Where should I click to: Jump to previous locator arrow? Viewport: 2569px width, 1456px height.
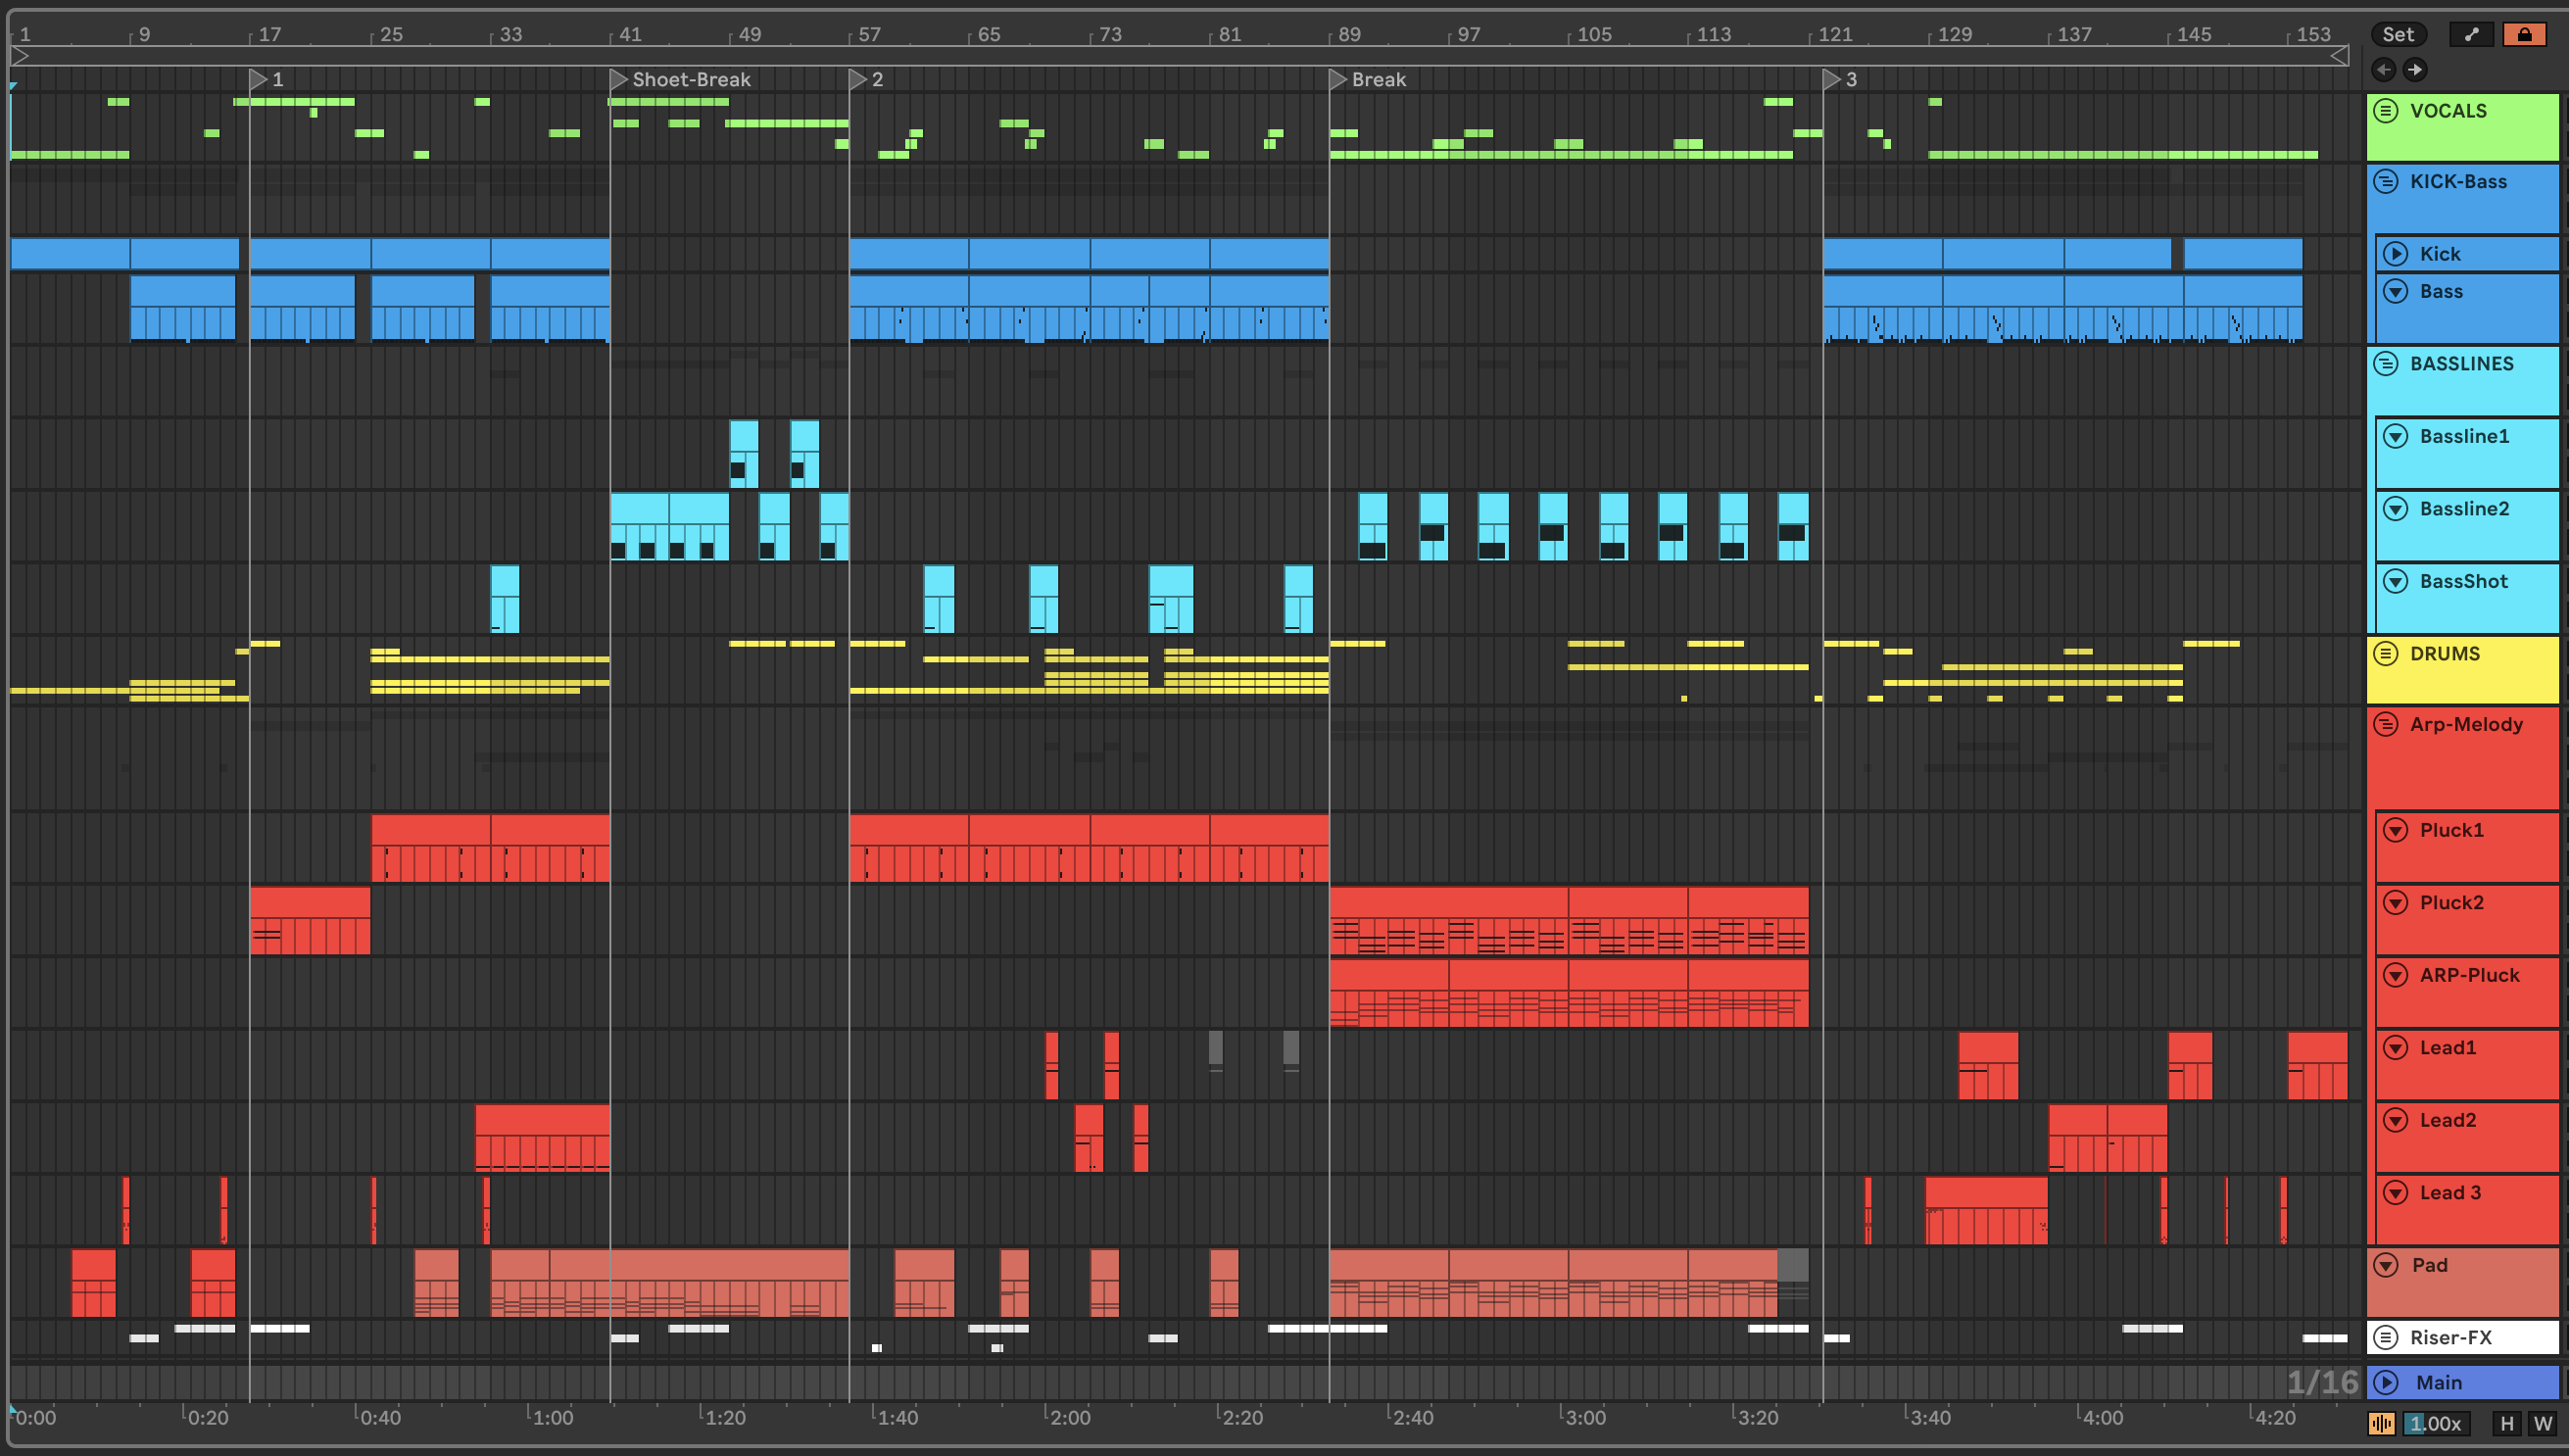[x=2383, y=69]
